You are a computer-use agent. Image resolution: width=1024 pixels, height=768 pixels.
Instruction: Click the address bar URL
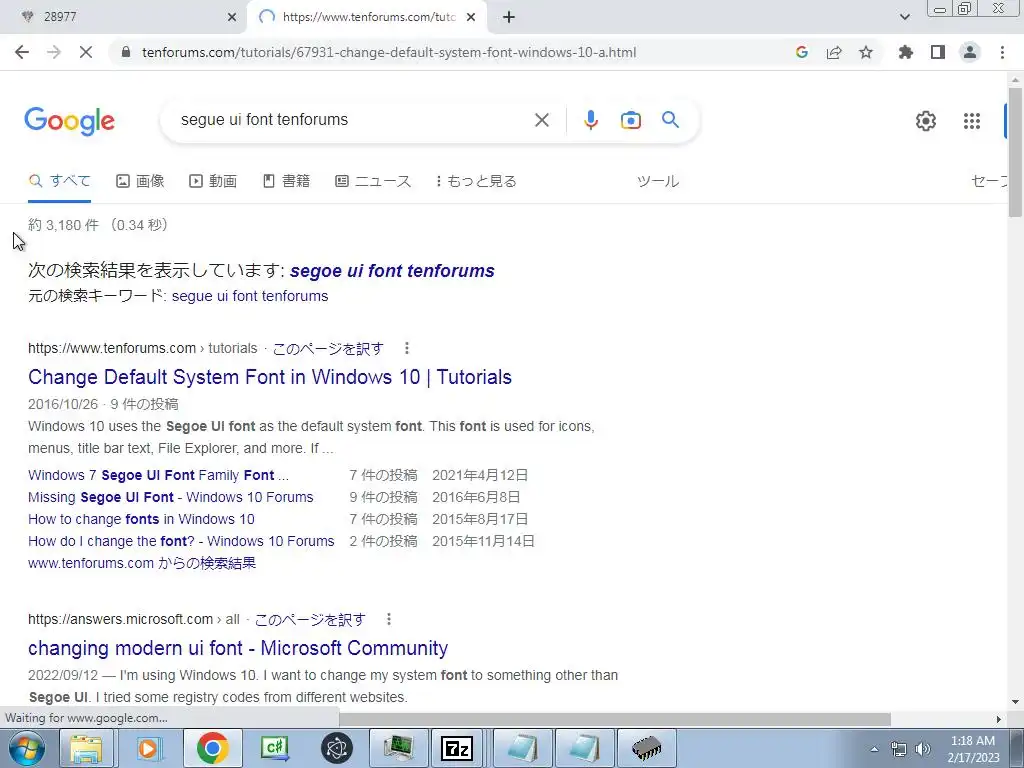pos(389,52)
